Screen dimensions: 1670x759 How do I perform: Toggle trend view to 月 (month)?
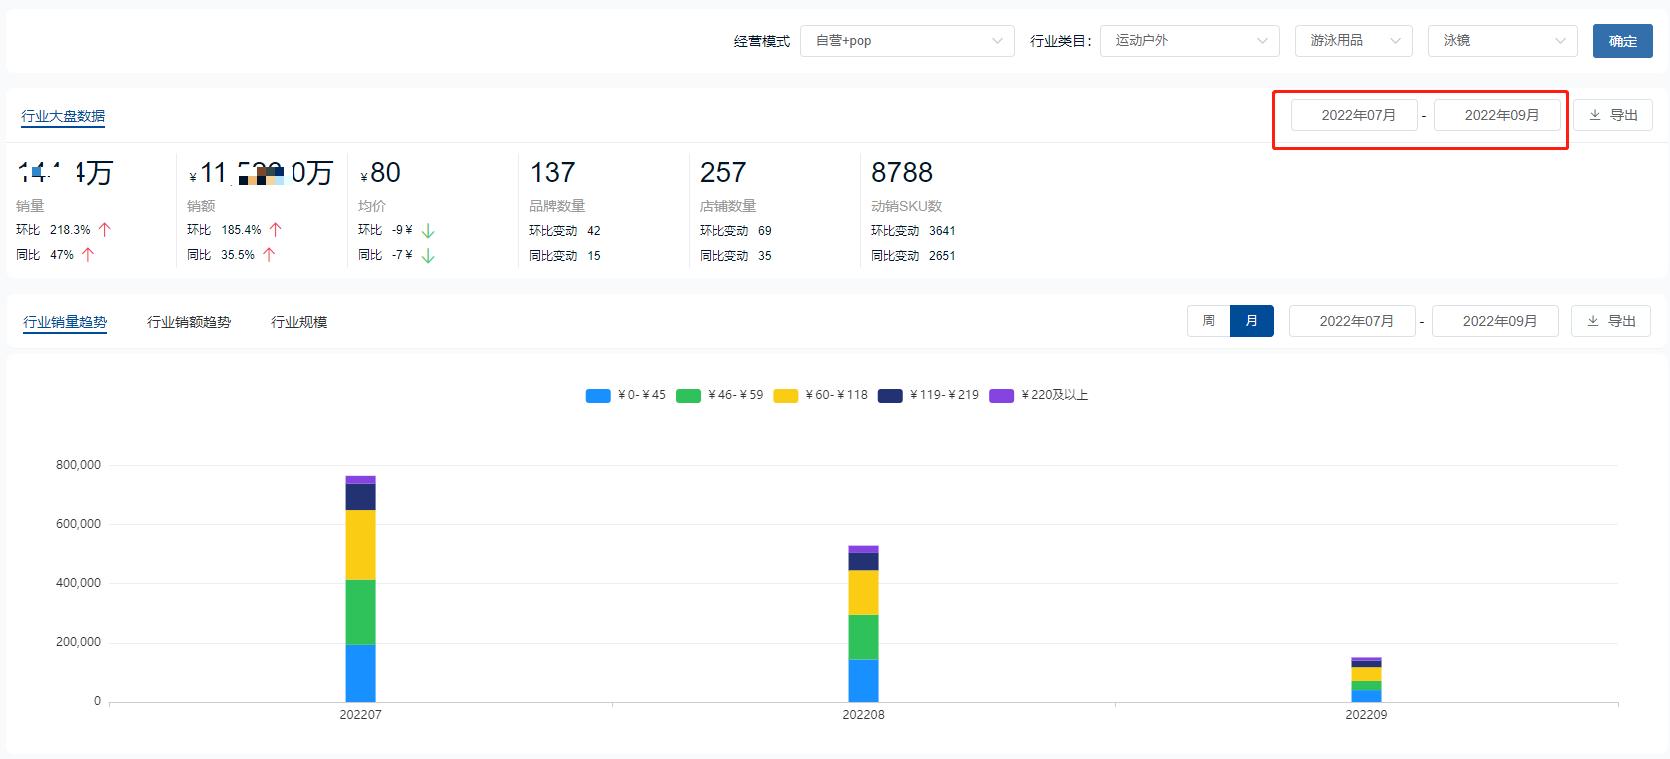pyautogui.click(x=1252, y=321)
